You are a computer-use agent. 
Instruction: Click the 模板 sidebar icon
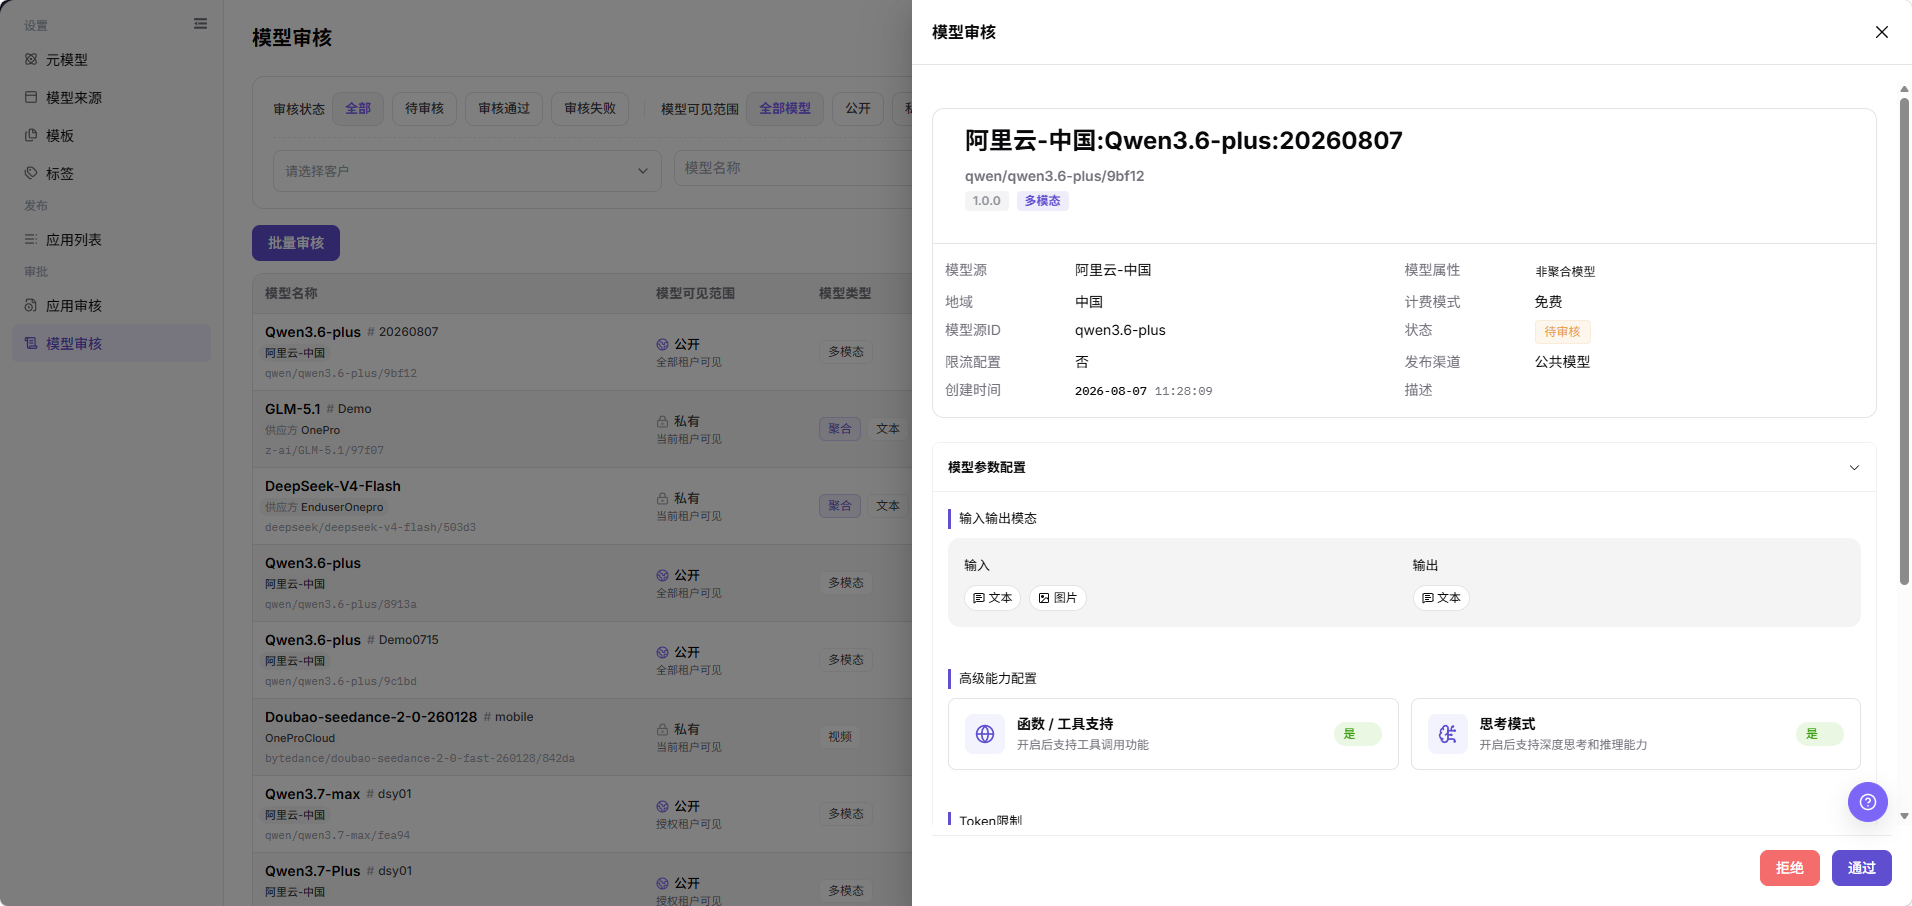pyautogui.click(x=31, y=135)
